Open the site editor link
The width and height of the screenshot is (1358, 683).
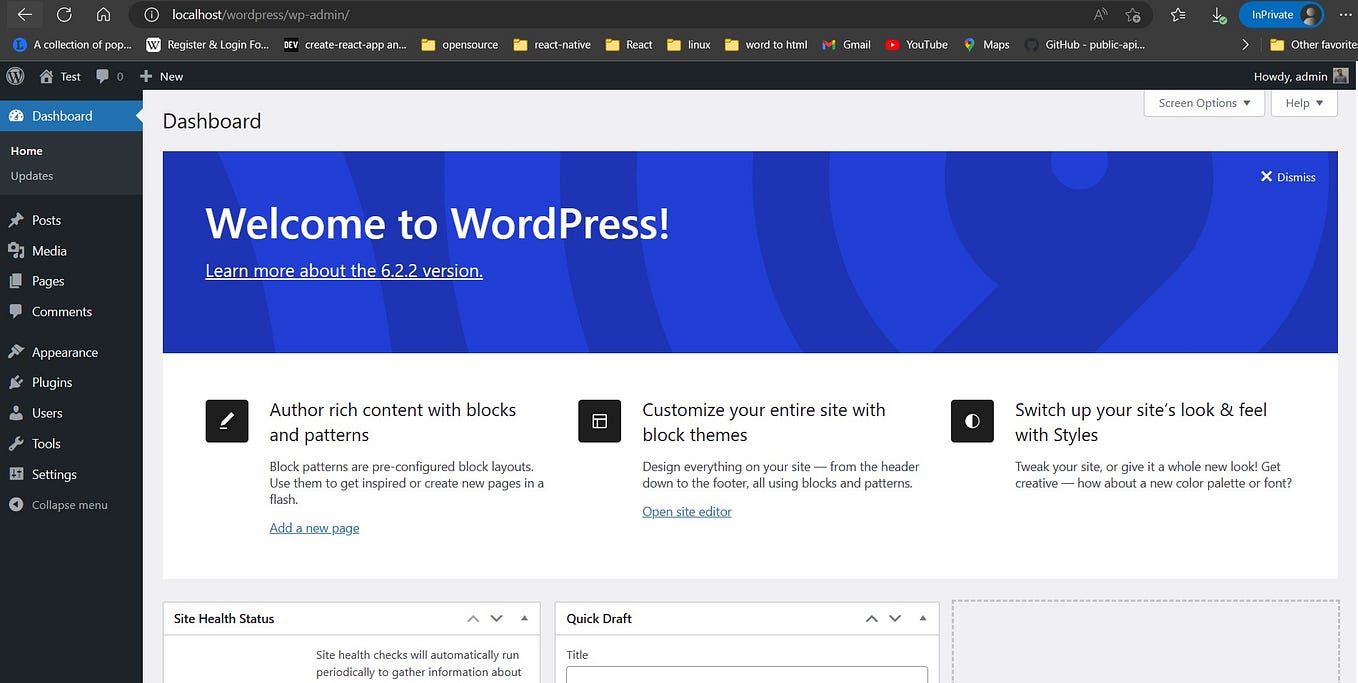686,511
